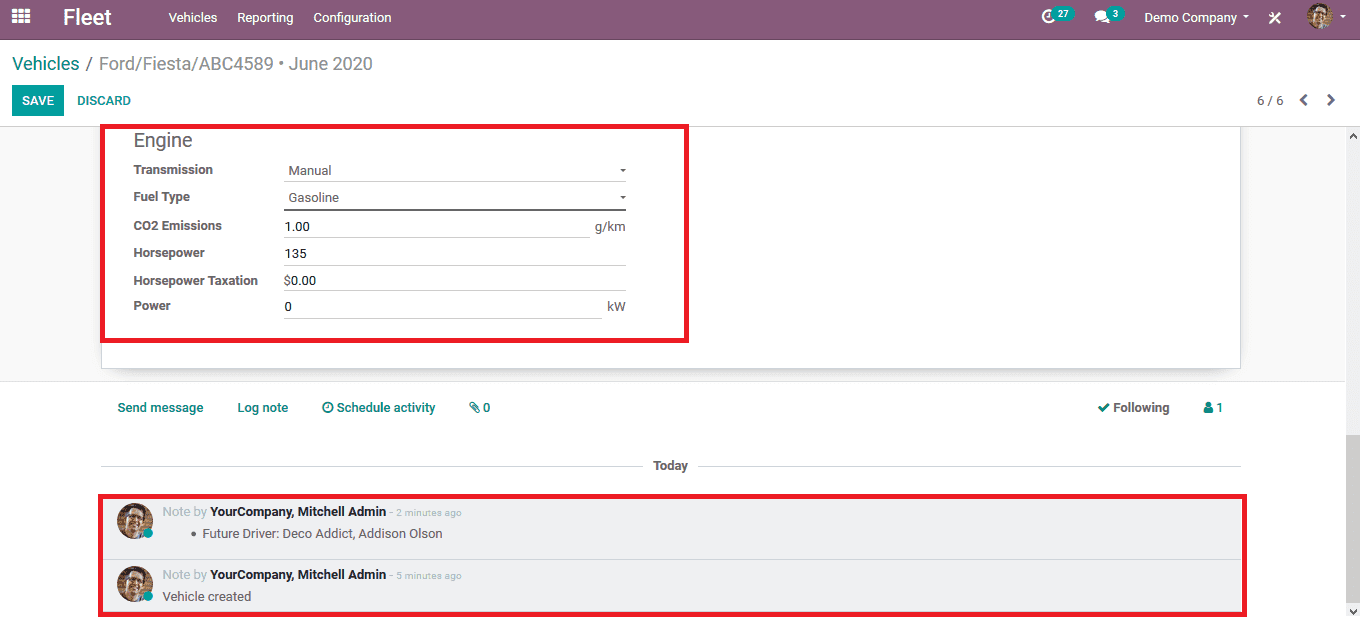Click Schedule activity

378,408
